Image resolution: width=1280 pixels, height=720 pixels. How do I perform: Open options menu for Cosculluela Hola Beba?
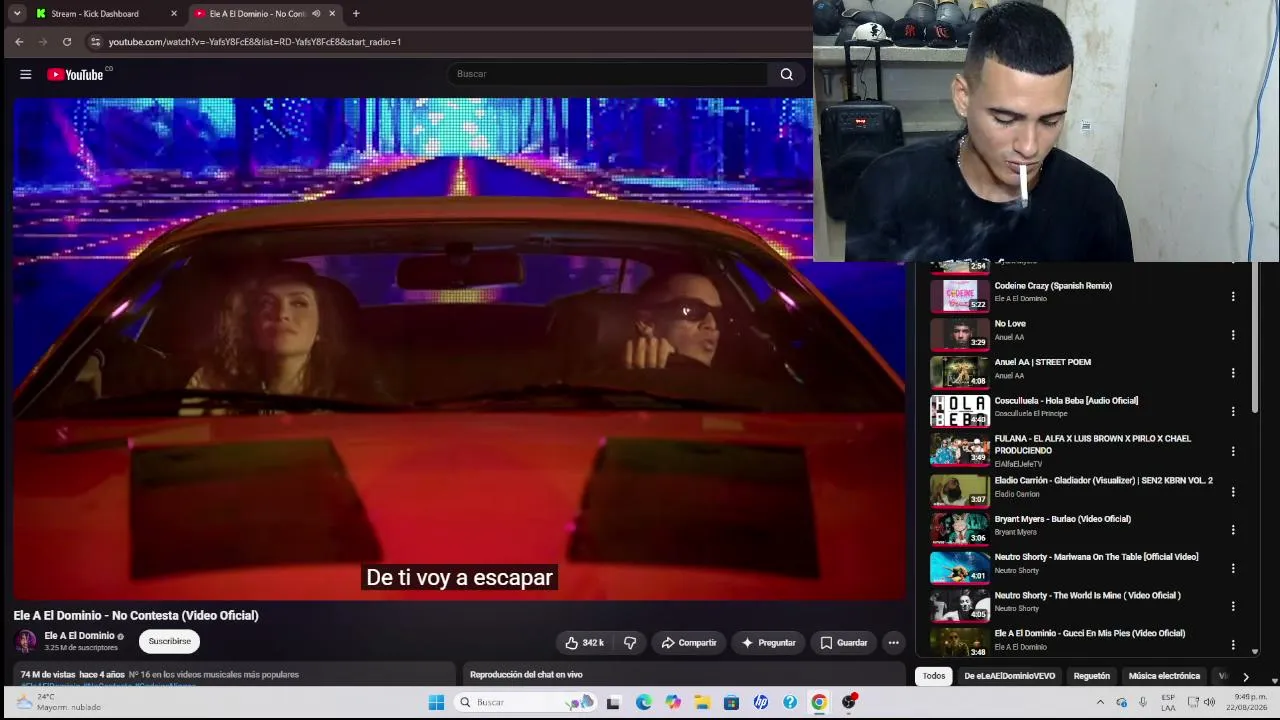(x=1233, y=411)
